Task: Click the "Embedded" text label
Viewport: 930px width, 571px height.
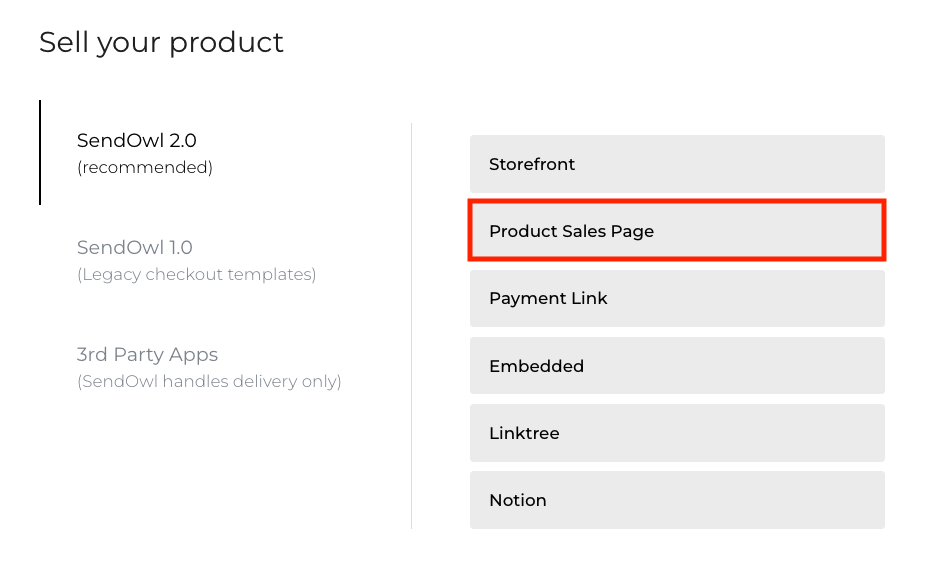Action: [536, 366]
